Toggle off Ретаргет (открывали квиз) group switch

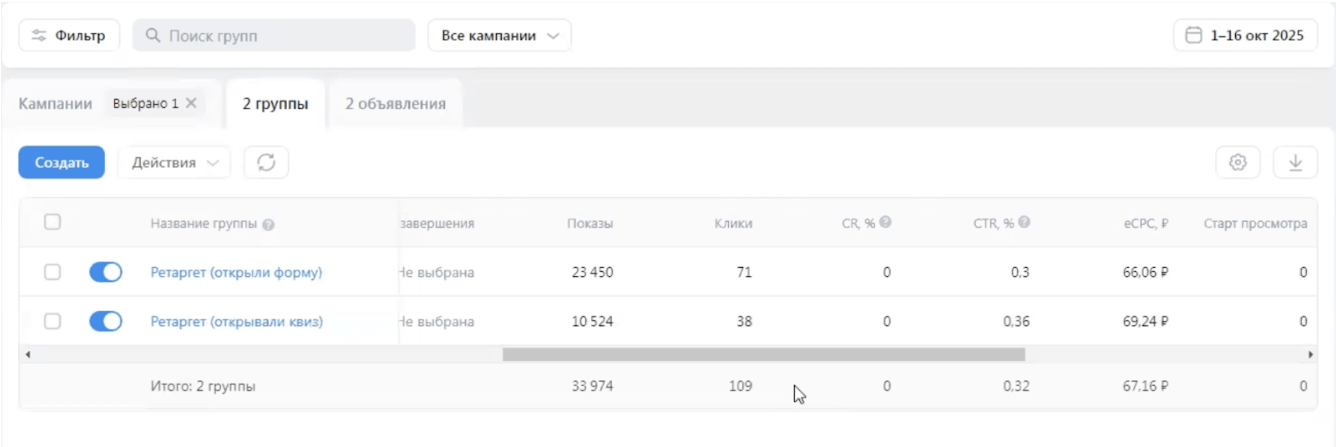105,322
